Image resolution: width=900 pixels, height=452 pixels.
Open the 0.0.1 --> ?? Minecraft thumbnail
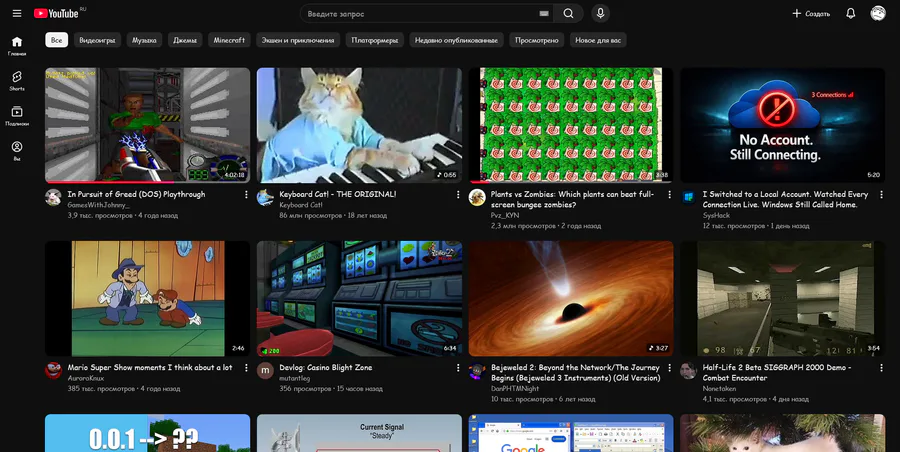148,433
